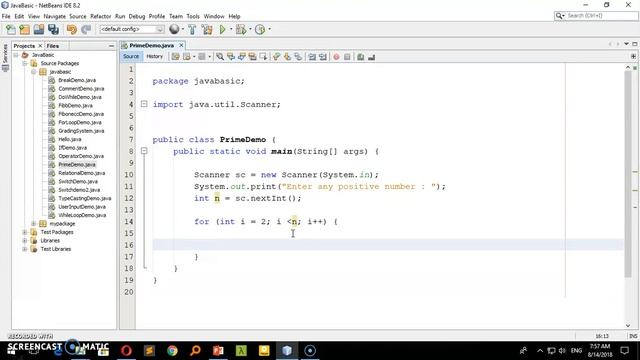Open the Profile Project dropdown arrow
Viewport: 640px width, 360px height.
269,29
